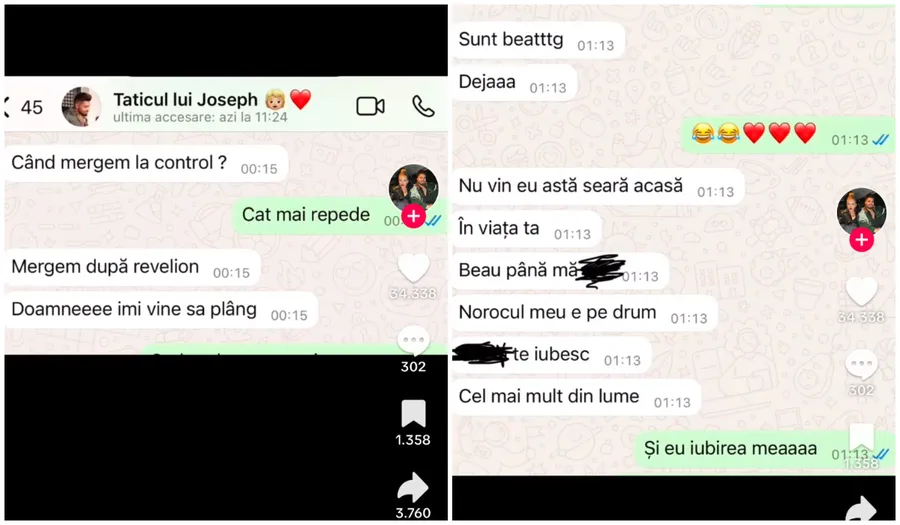900x525 pixels.
Task: Select the message 'Norocul meu e pe drum'
Action: pos(584,313)
